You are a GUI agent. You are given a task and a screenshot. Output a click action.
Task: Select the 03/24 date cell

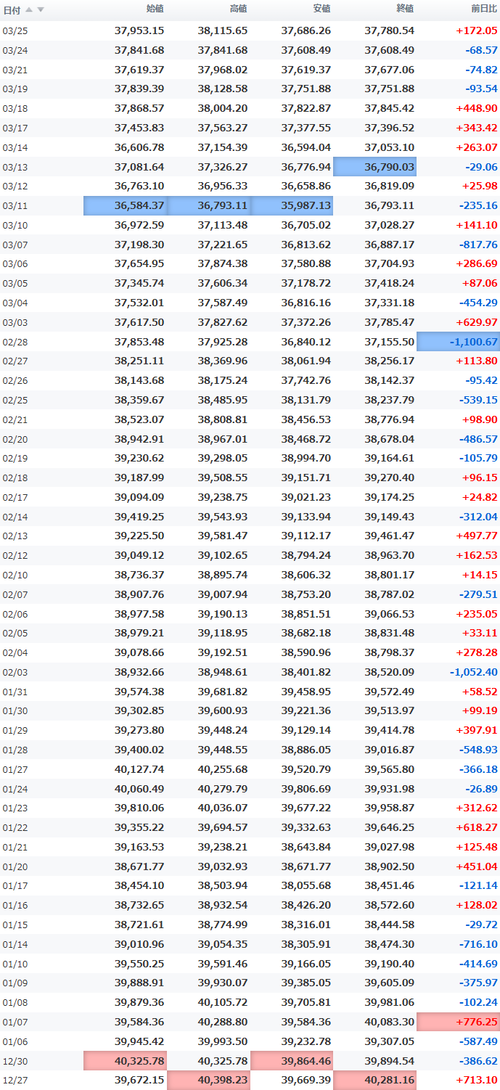pos(14,50)
